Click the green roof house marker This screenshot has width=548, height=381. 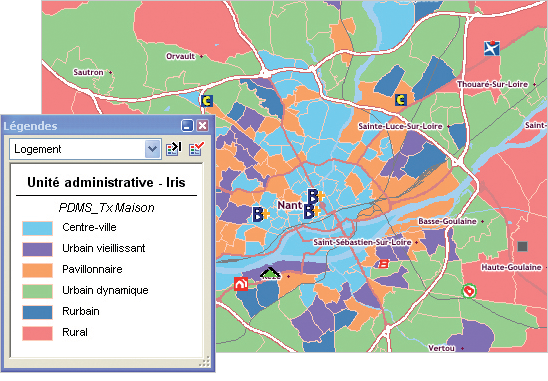[271, 274]
